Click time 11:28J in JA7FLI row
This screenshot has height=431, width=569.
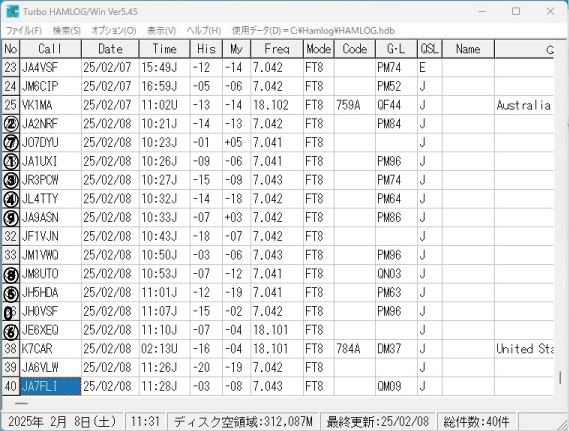click(x=159, y=386)
